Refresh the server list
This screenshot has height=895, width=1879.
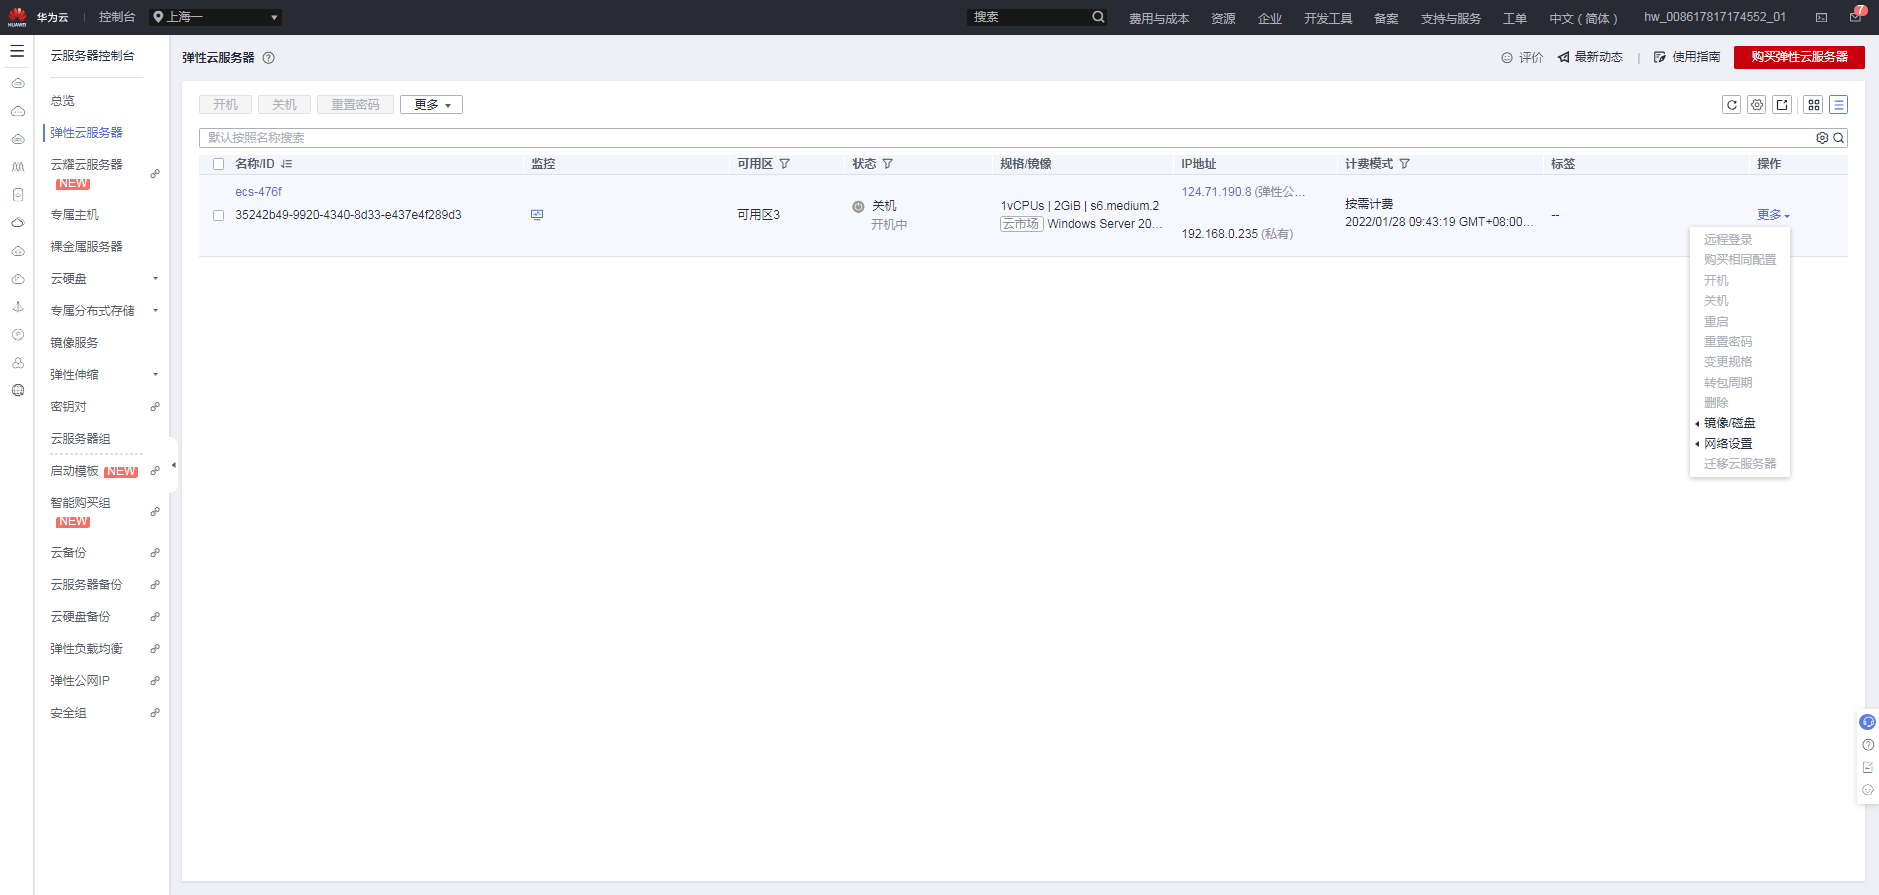(x=1731, y=105)
